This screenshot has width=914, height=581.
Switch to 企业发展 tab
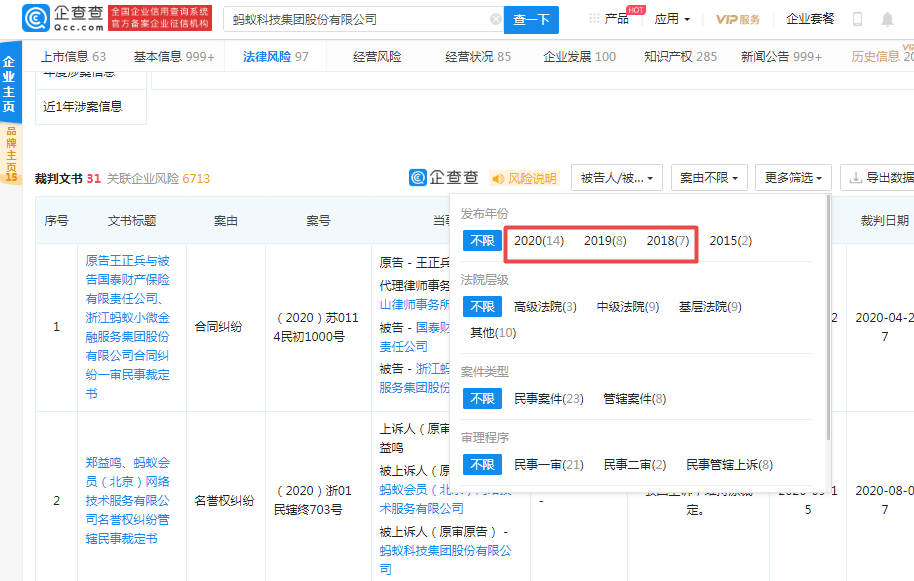coord(579,57)
